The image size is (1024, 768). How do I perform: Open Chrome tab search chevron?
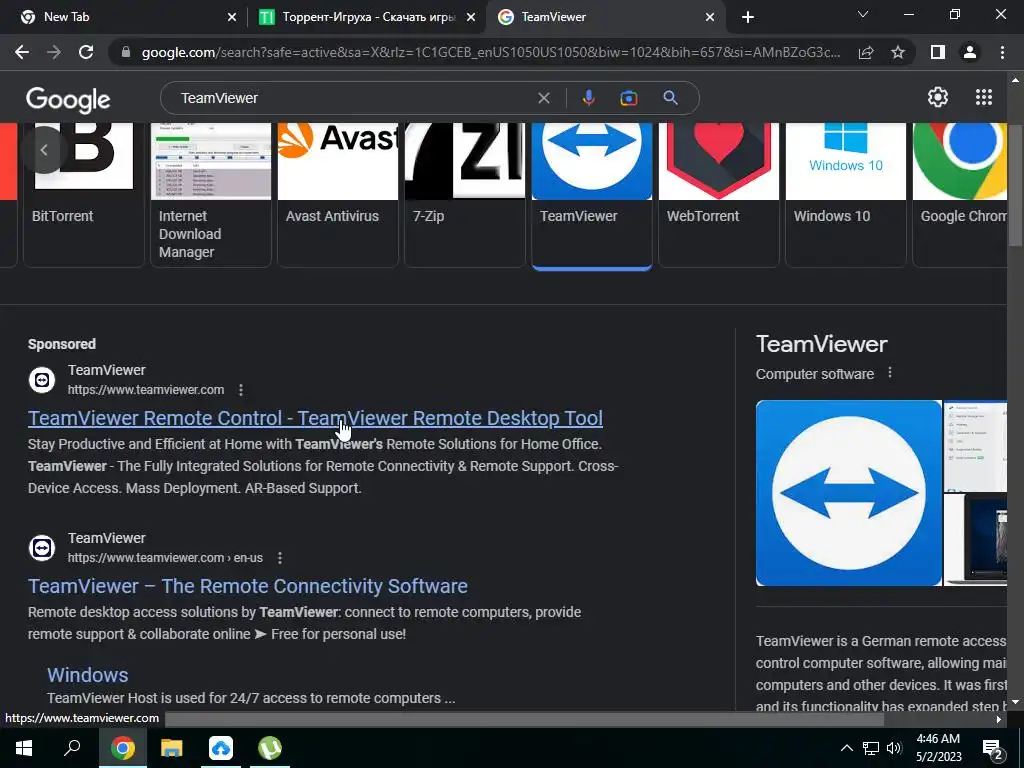pos(863,15)
